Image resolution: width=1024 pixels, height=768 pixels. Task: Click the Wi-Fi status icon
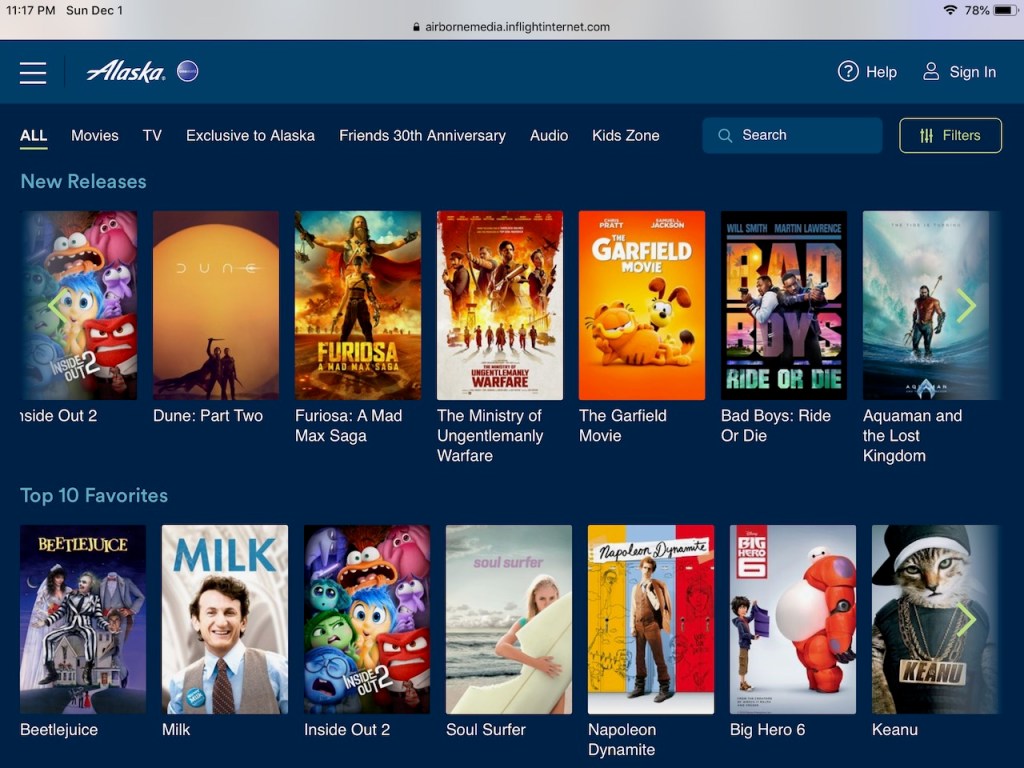949,10
